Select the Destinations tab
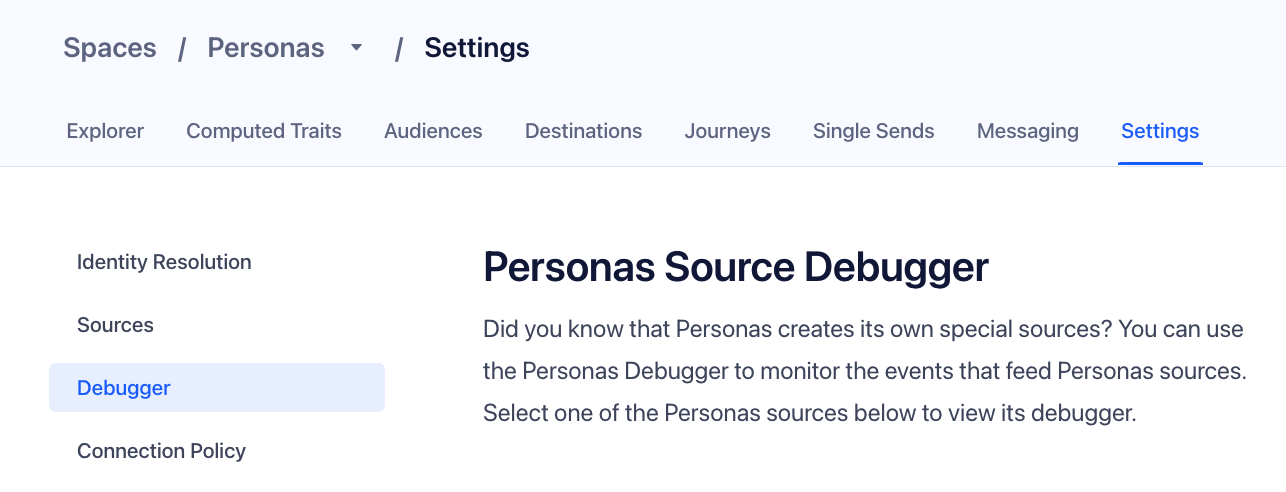Screen dimensions: 1286x492 point(583,131)
